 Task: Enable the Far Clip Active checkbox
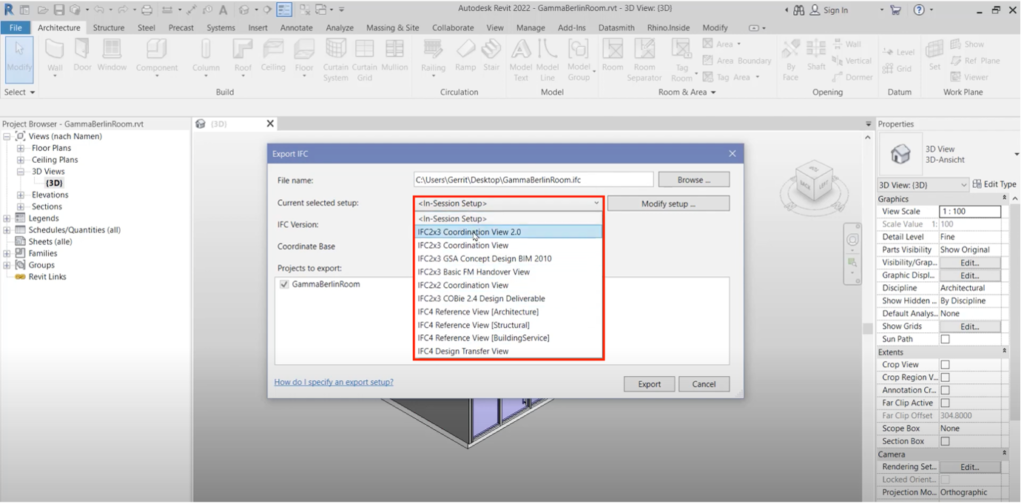[x=945, y=403]
